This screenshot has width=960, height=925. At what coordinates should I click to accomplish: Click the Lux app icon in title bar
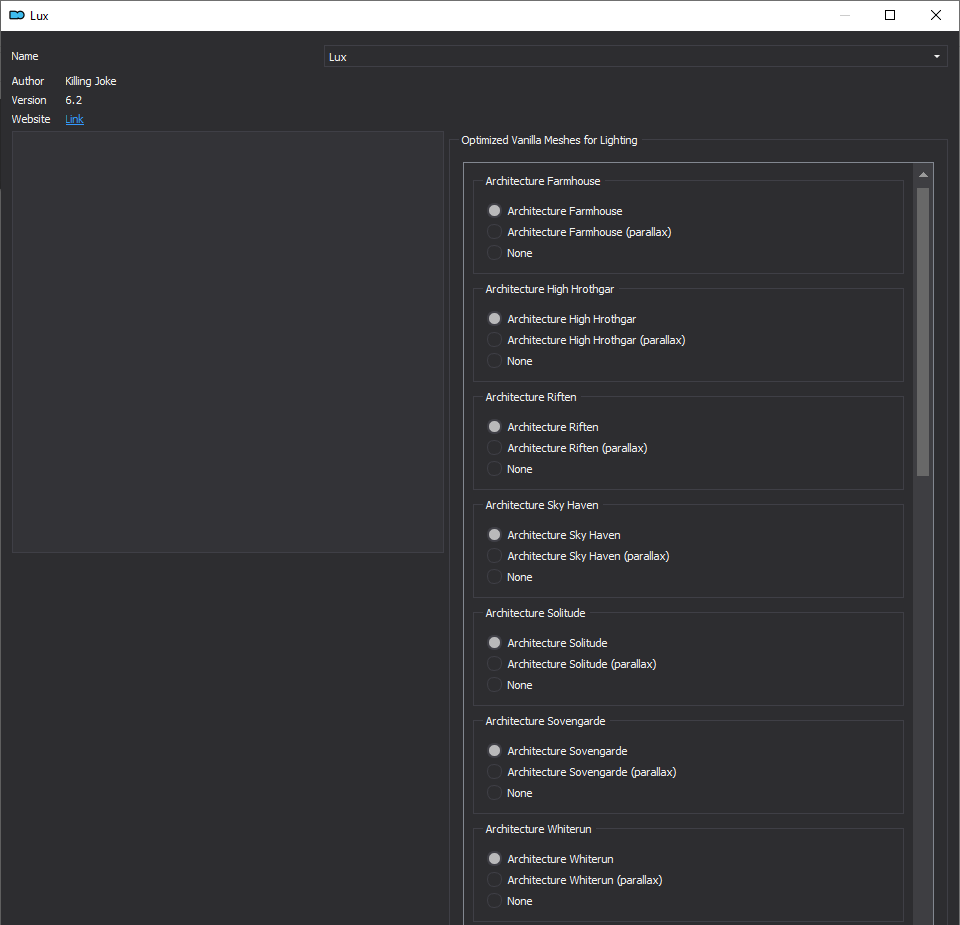(x=17, y=15)
